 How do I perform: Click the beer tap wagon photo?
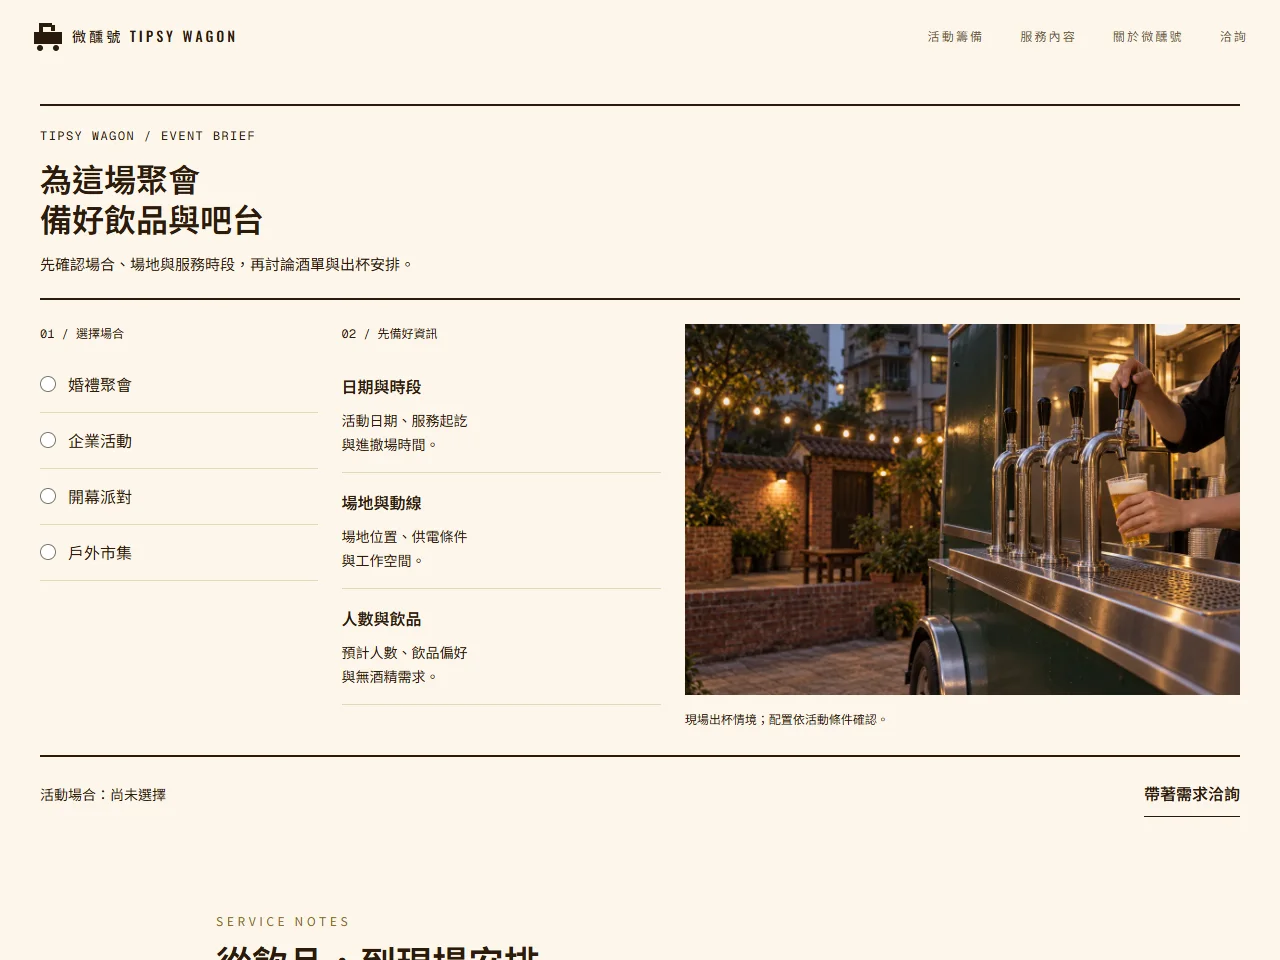[962, 509]
